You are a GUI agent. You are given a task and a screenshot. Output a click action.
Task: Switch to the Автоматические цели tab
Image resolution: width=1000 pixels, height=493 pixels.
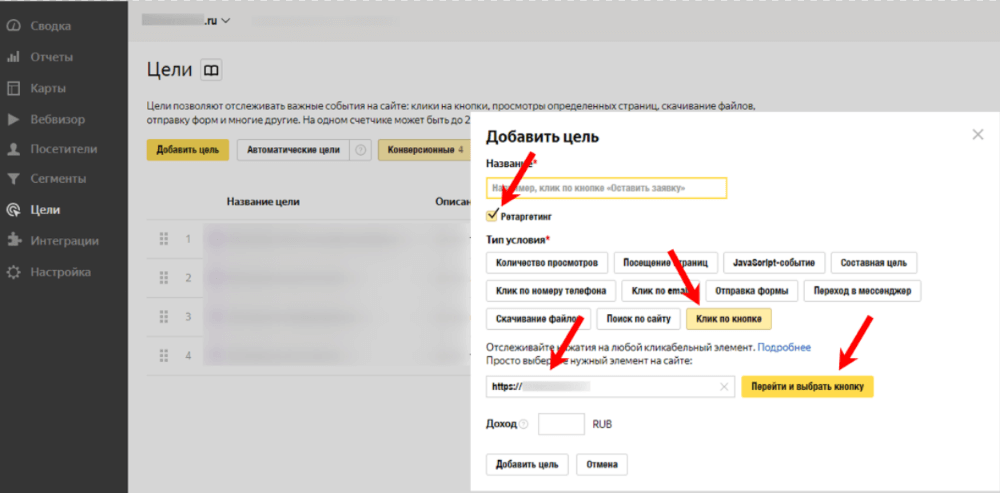click(x=293, y=150)
